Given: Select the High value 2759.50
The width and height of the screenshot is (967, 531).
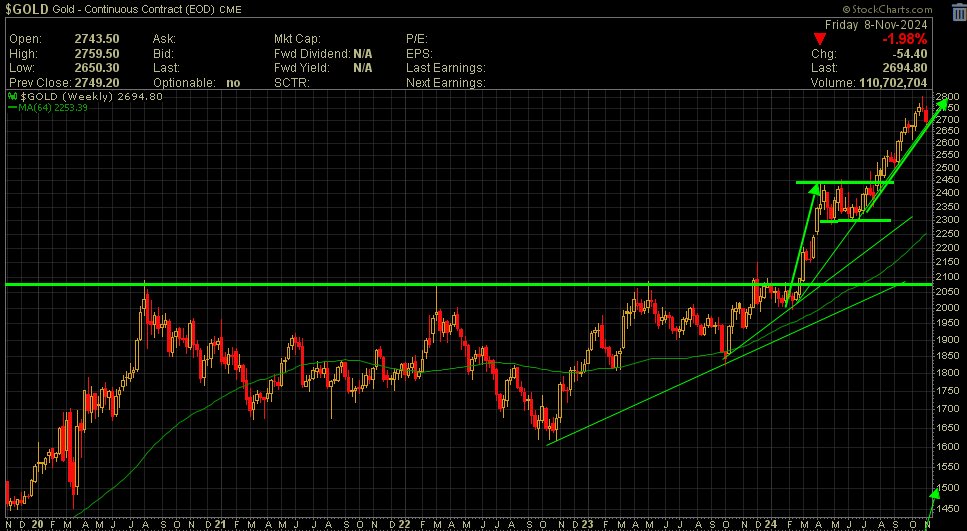Looking at the screenshot, I should point(97,54).
